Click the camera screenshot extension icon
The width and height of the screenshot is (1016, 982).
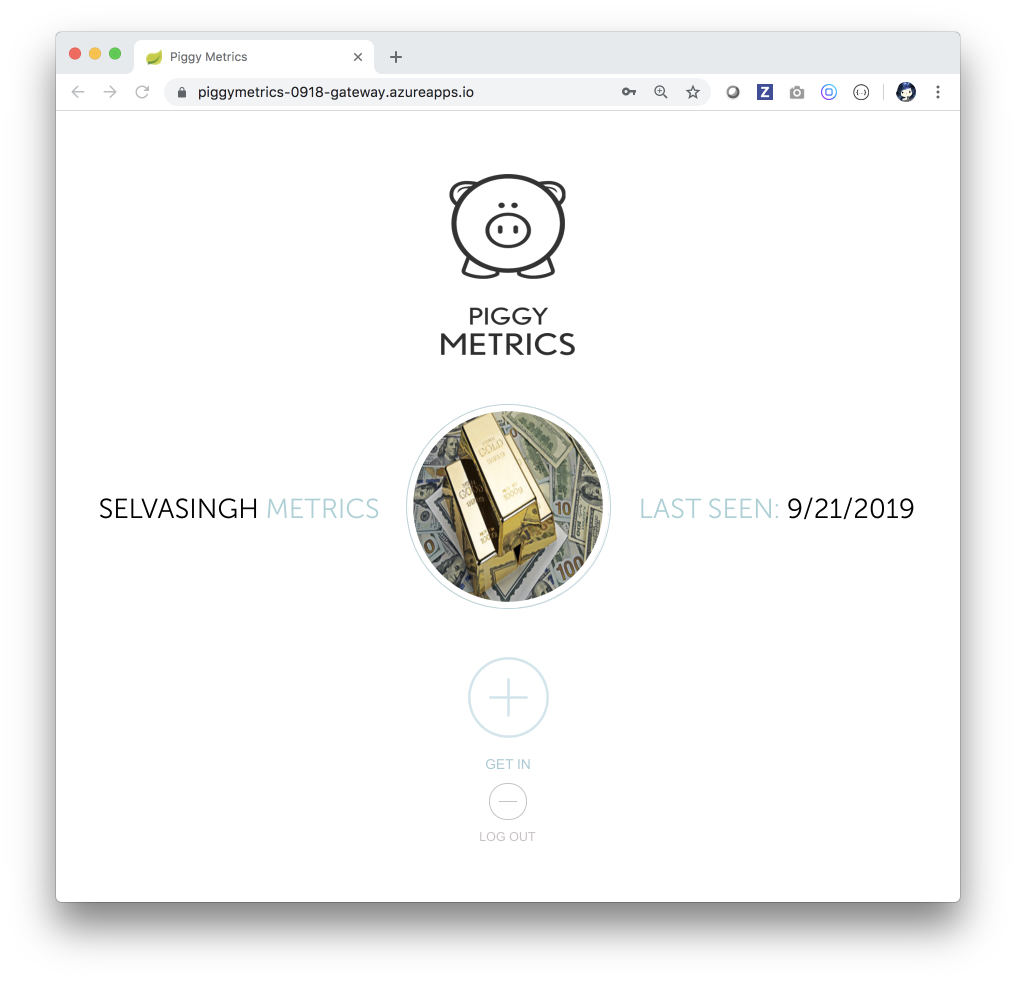click(x=797, y=93)
